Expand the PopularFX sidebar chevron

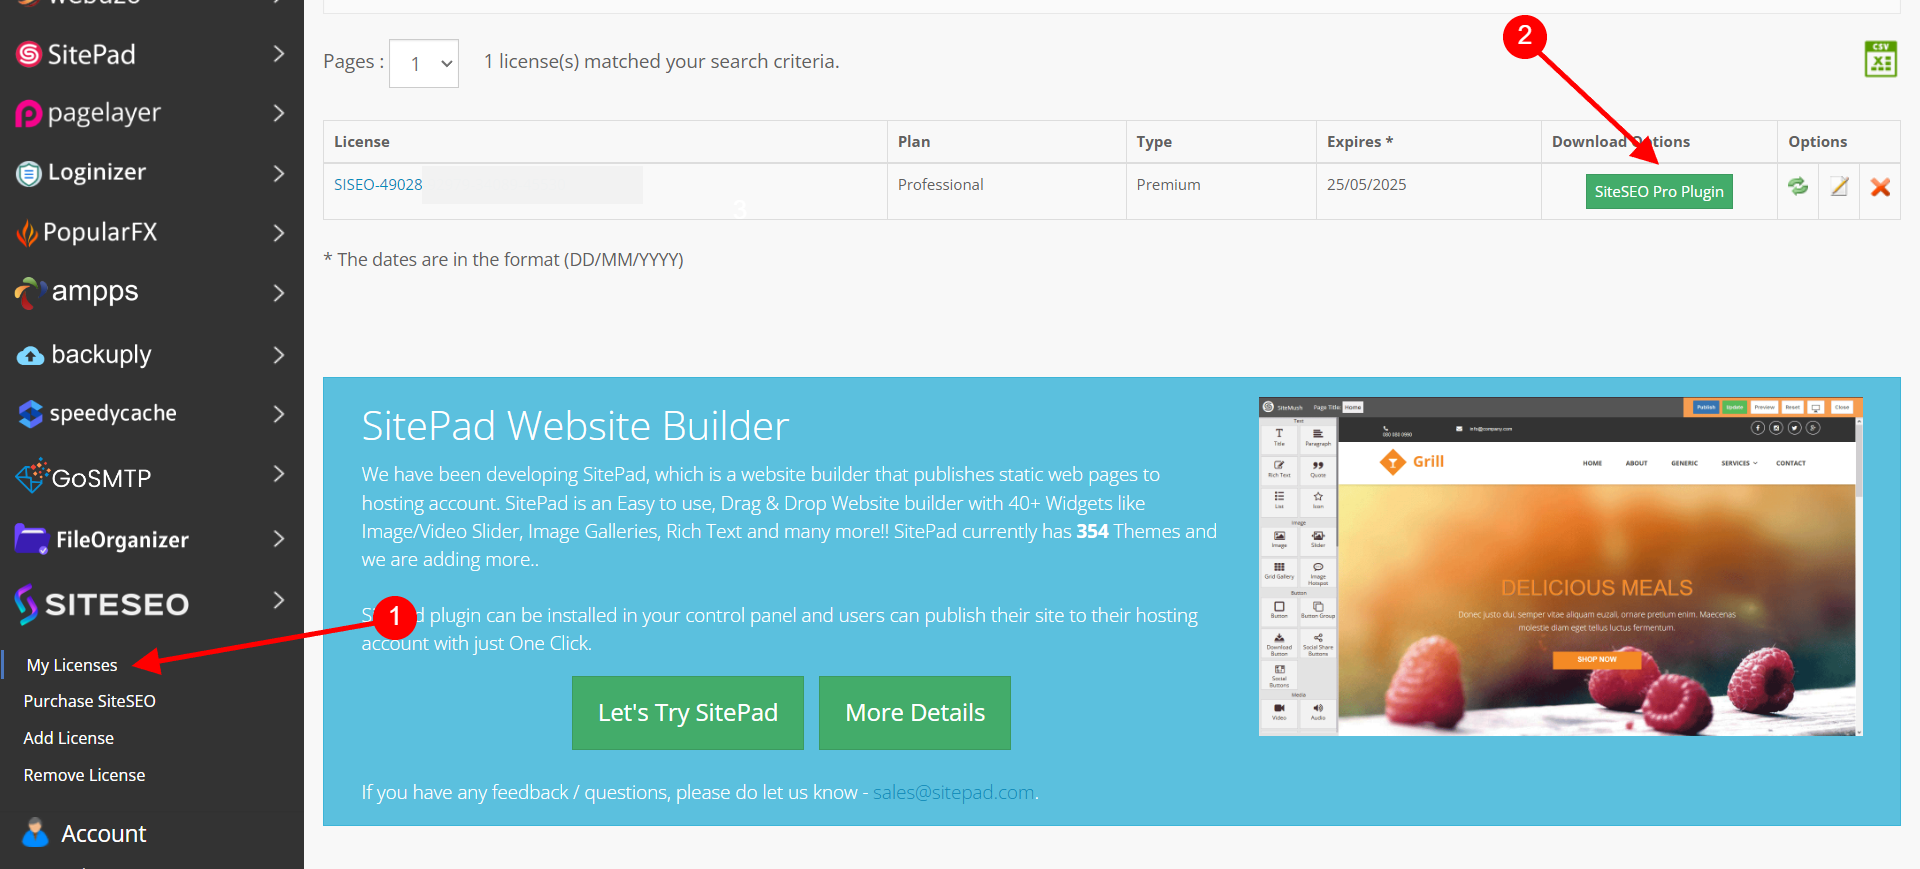(x=279, y=233)
